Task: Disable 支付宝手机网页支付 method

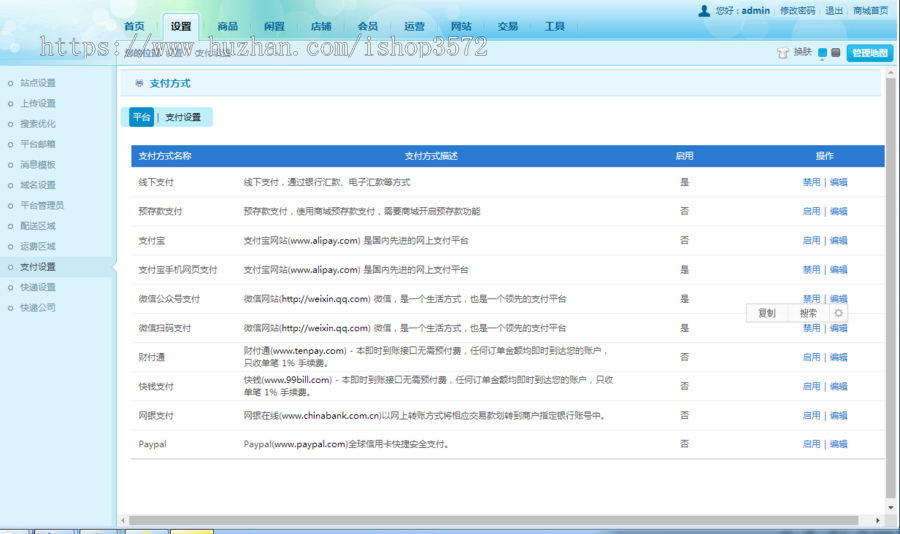Action: 811,270
